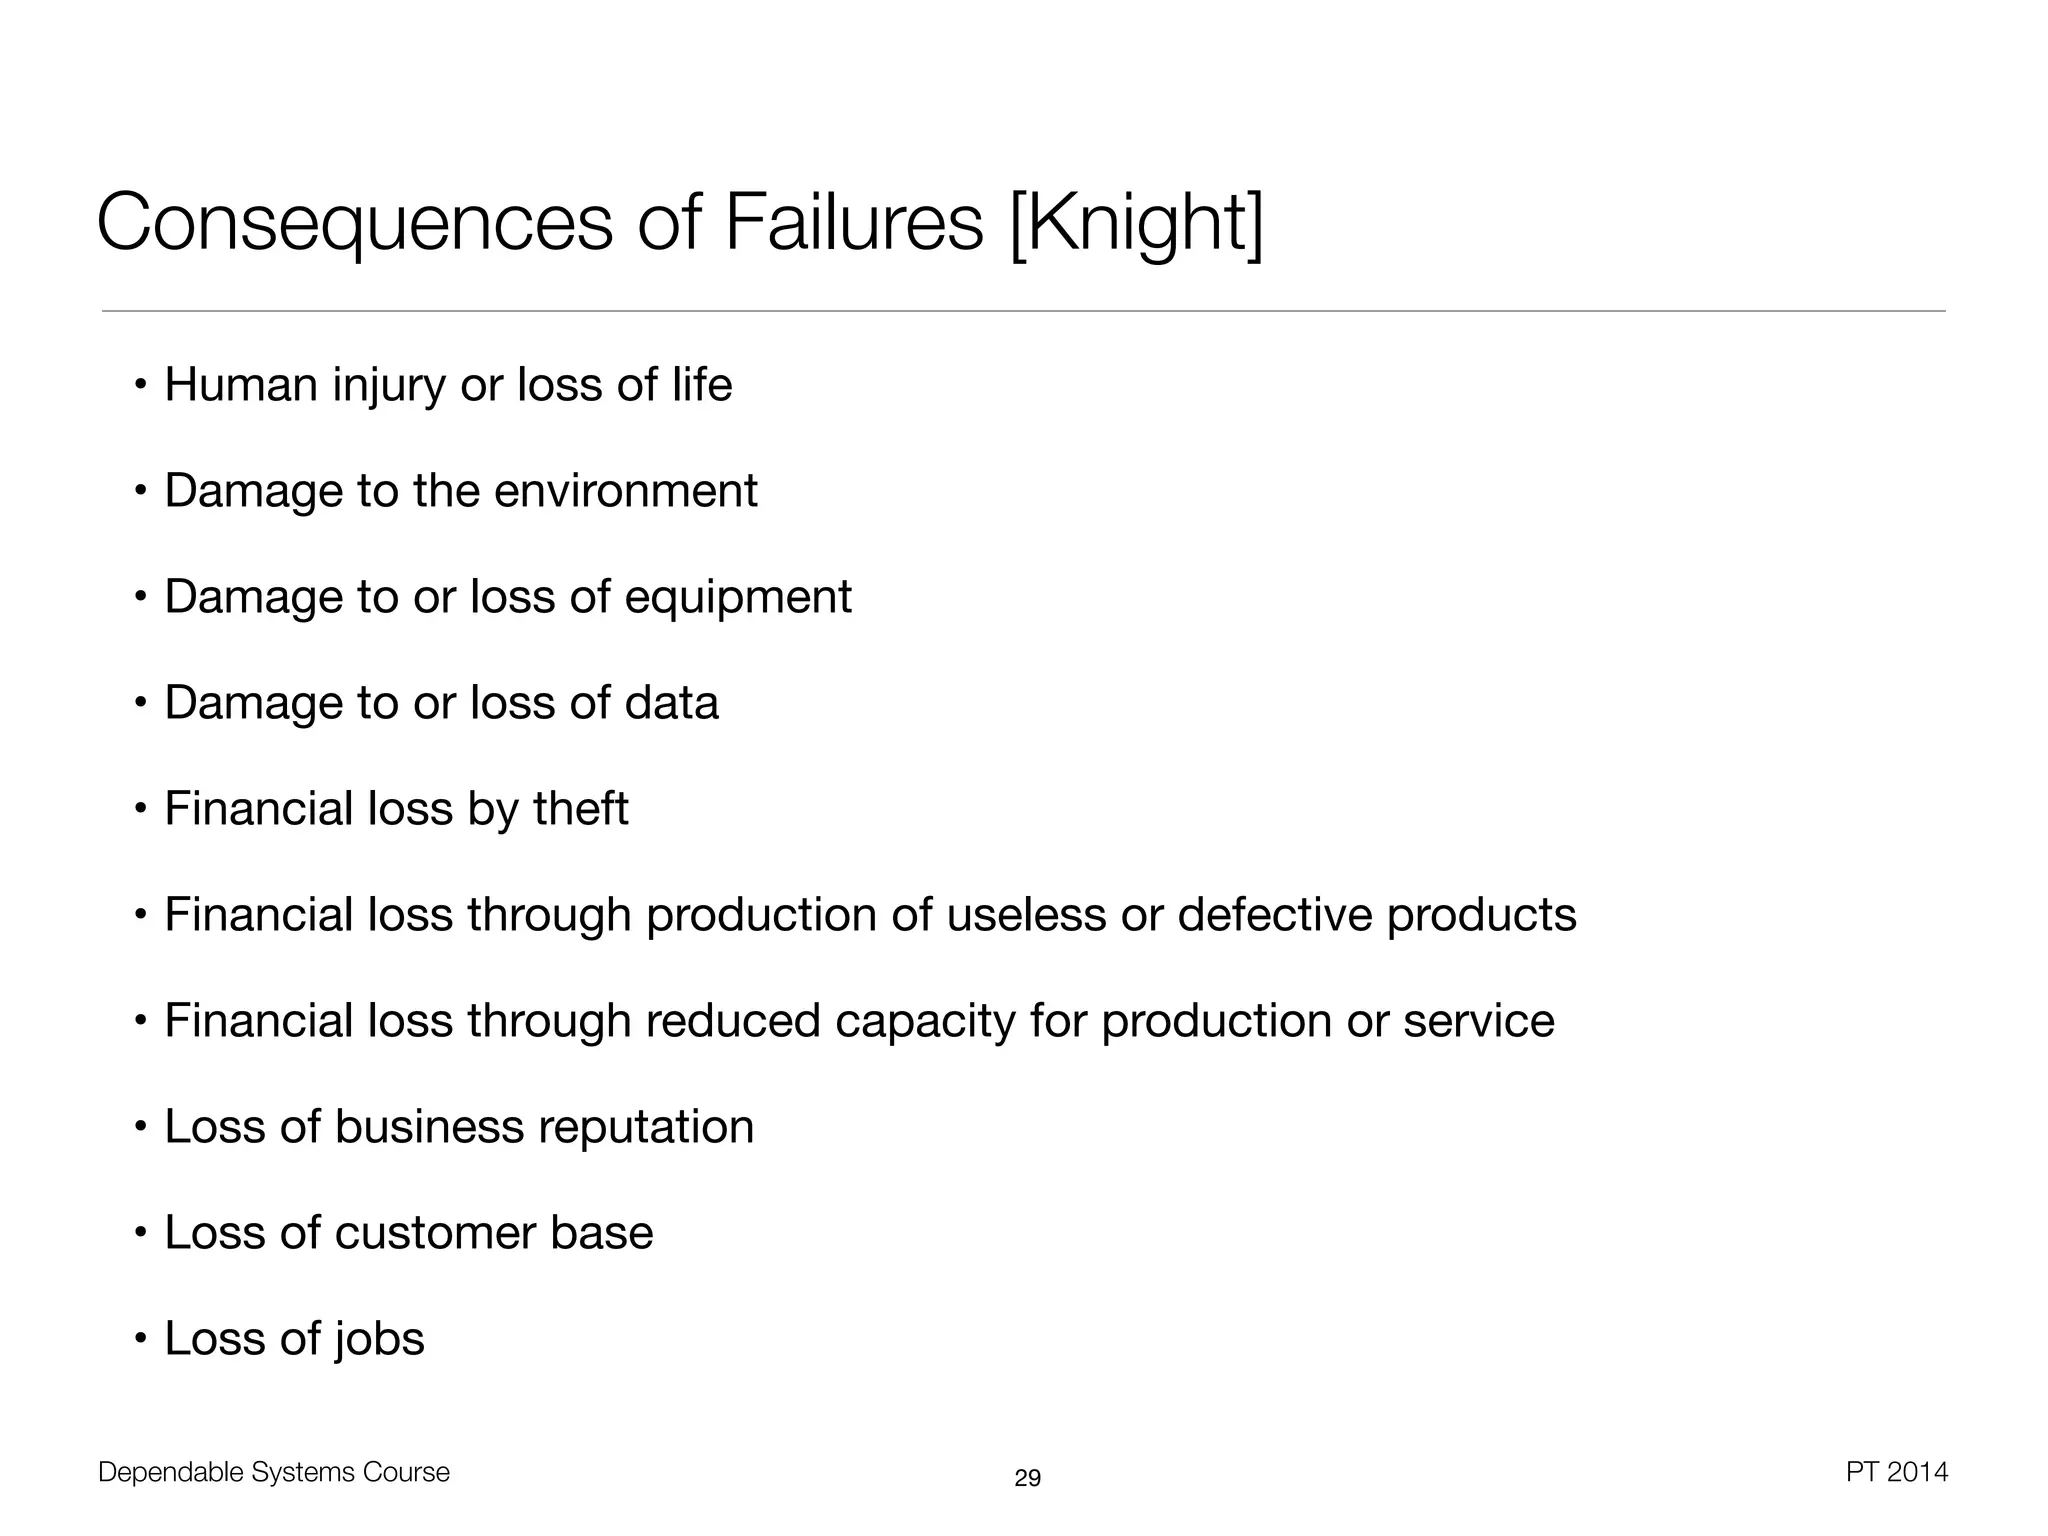Select the [Knight] citation in the title

1137,224
